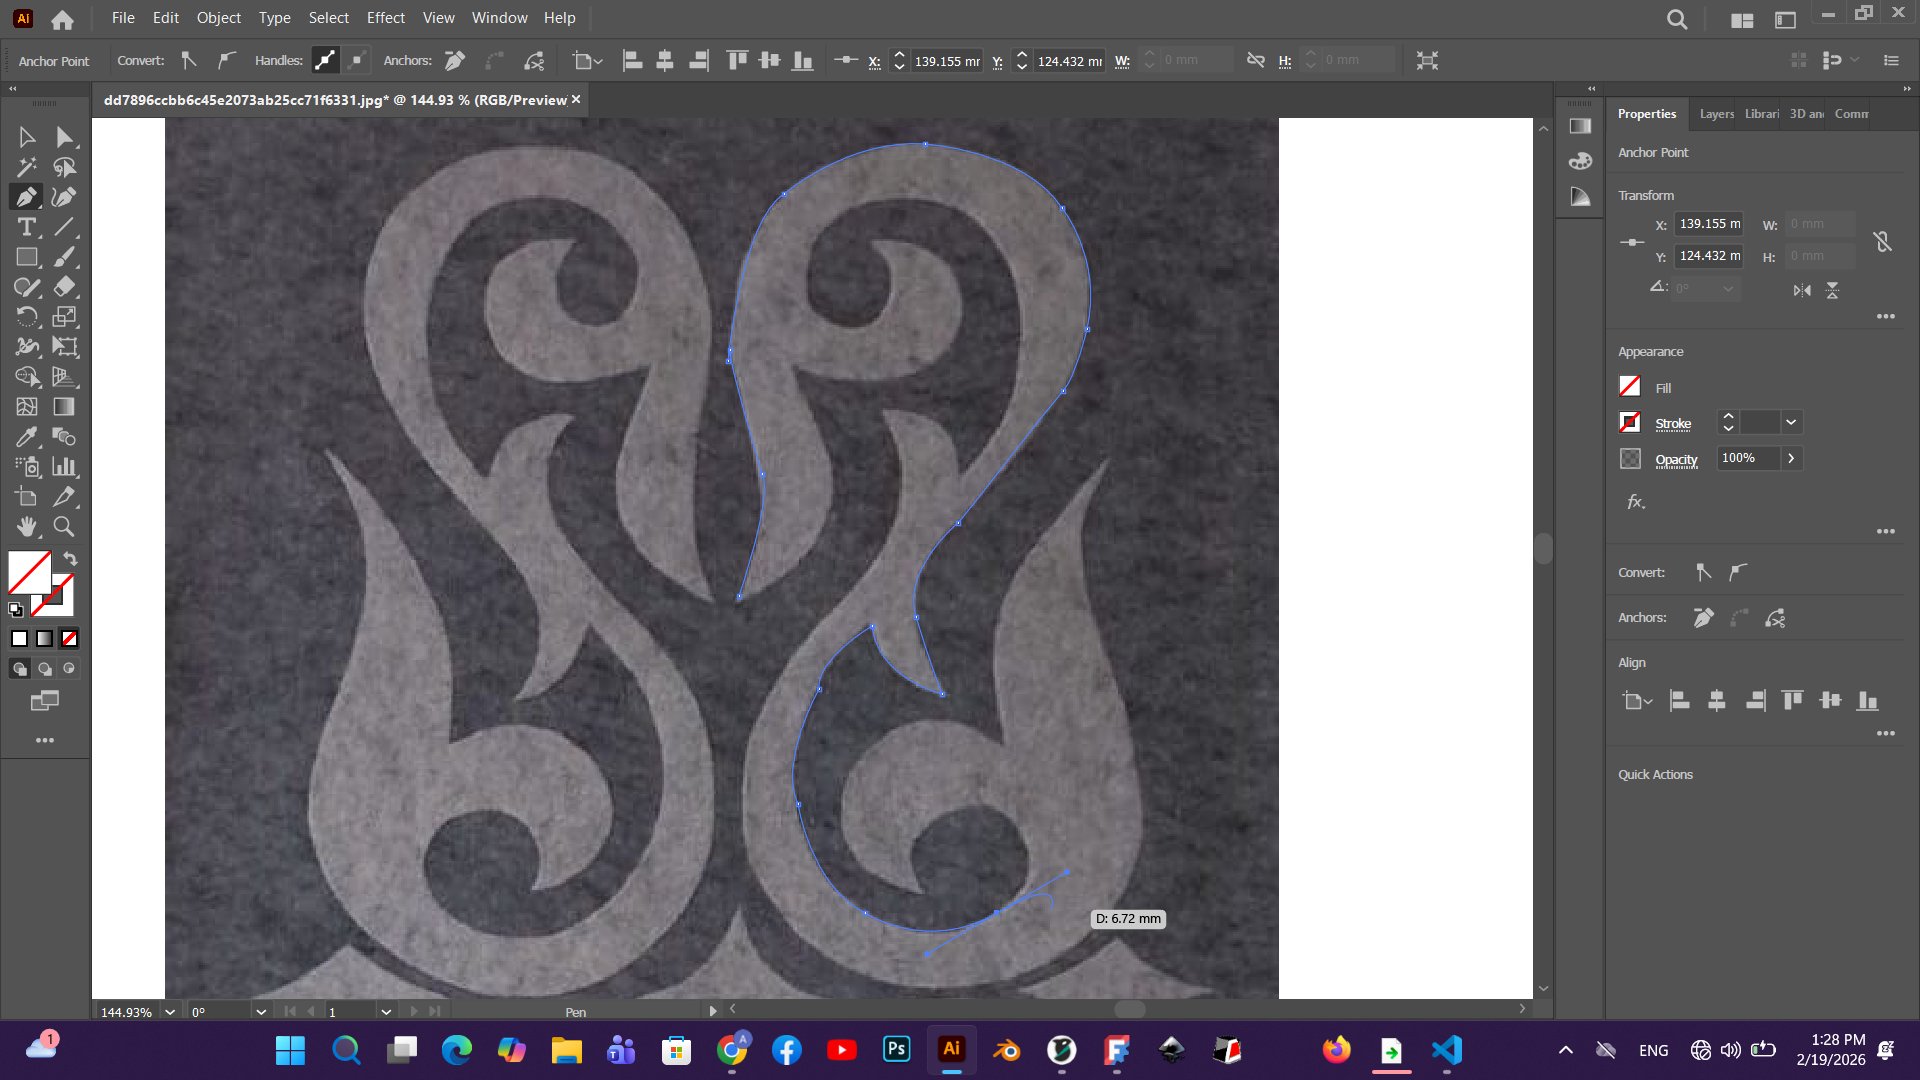Image resolution: width=1920 pixels, height=1080 pixels.
Task: Click the Illustrator Home icon
Action: [62, 19]
